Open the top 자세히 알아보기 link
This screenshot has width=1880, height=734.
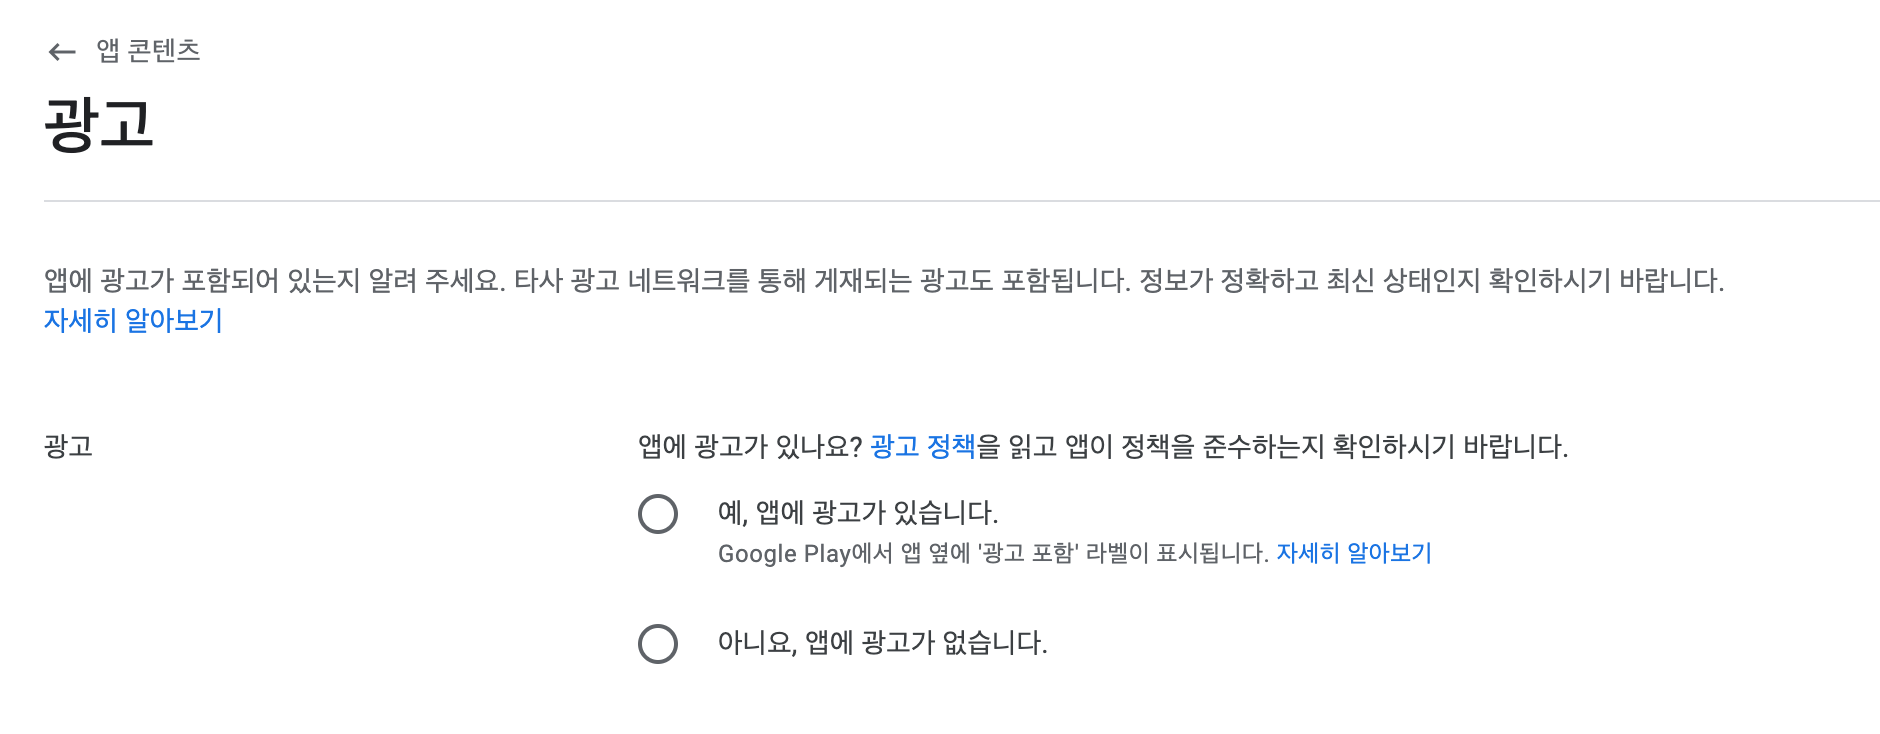pyautogui.click(x=133, y=321)
